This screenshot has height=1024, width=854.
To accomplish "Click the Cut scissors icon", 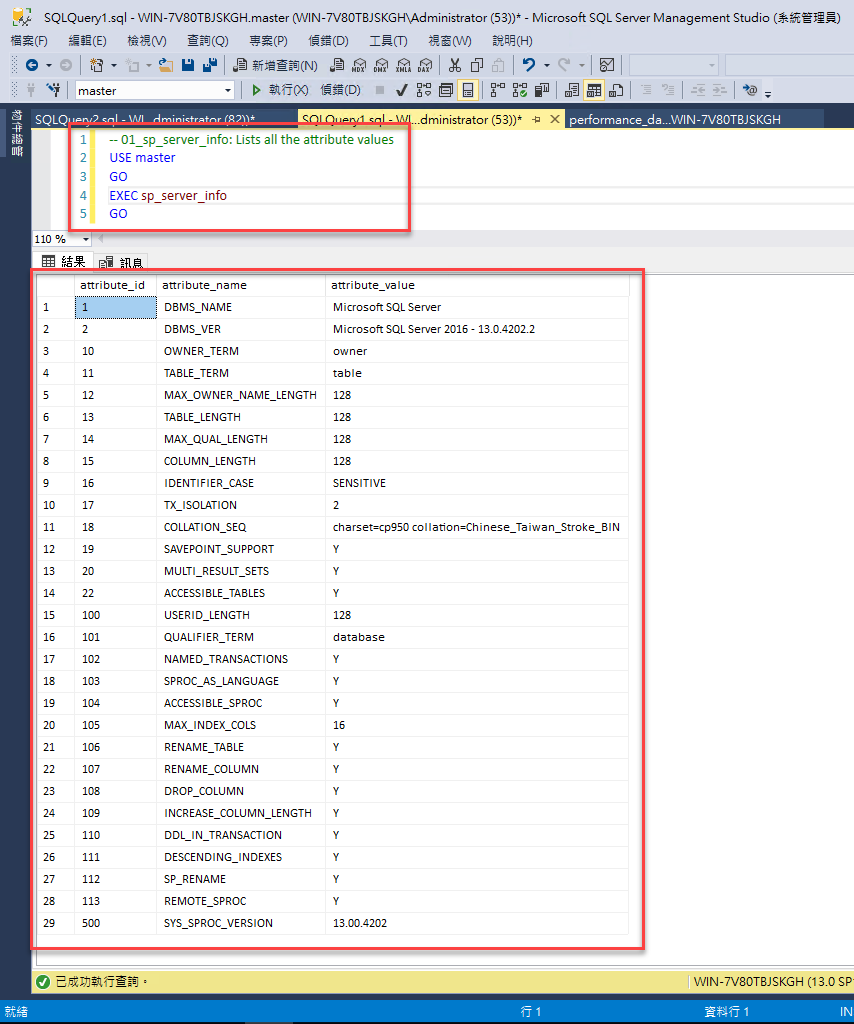I will point(454,66).
